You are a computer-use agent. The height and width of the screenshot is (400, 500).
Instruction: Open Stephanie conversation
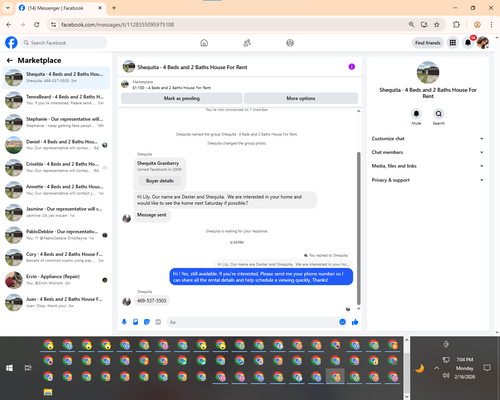coord(56,122)
